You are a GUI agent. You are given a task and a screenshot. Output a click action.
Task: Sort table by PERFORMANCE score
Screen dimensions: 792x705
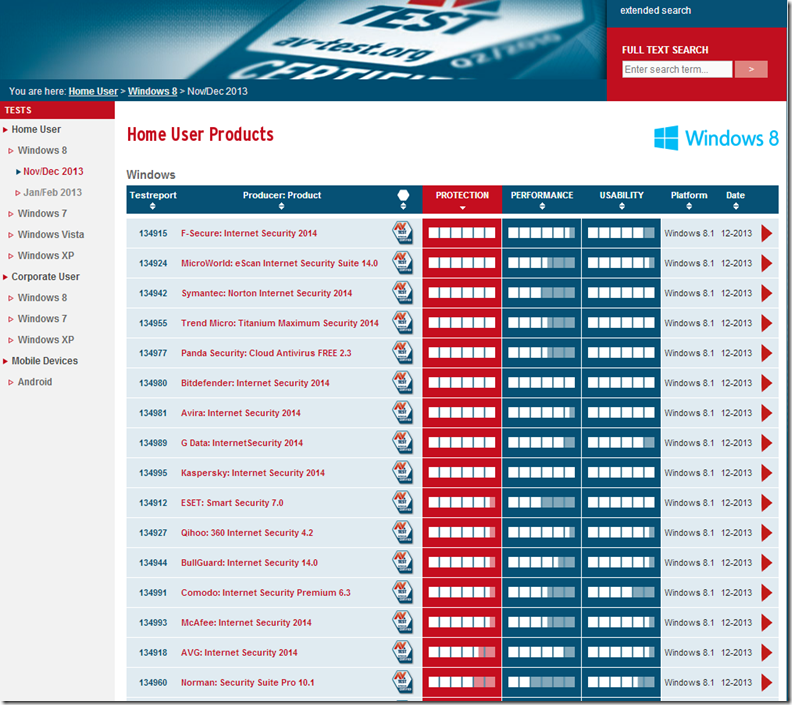[x=542, y=206]
